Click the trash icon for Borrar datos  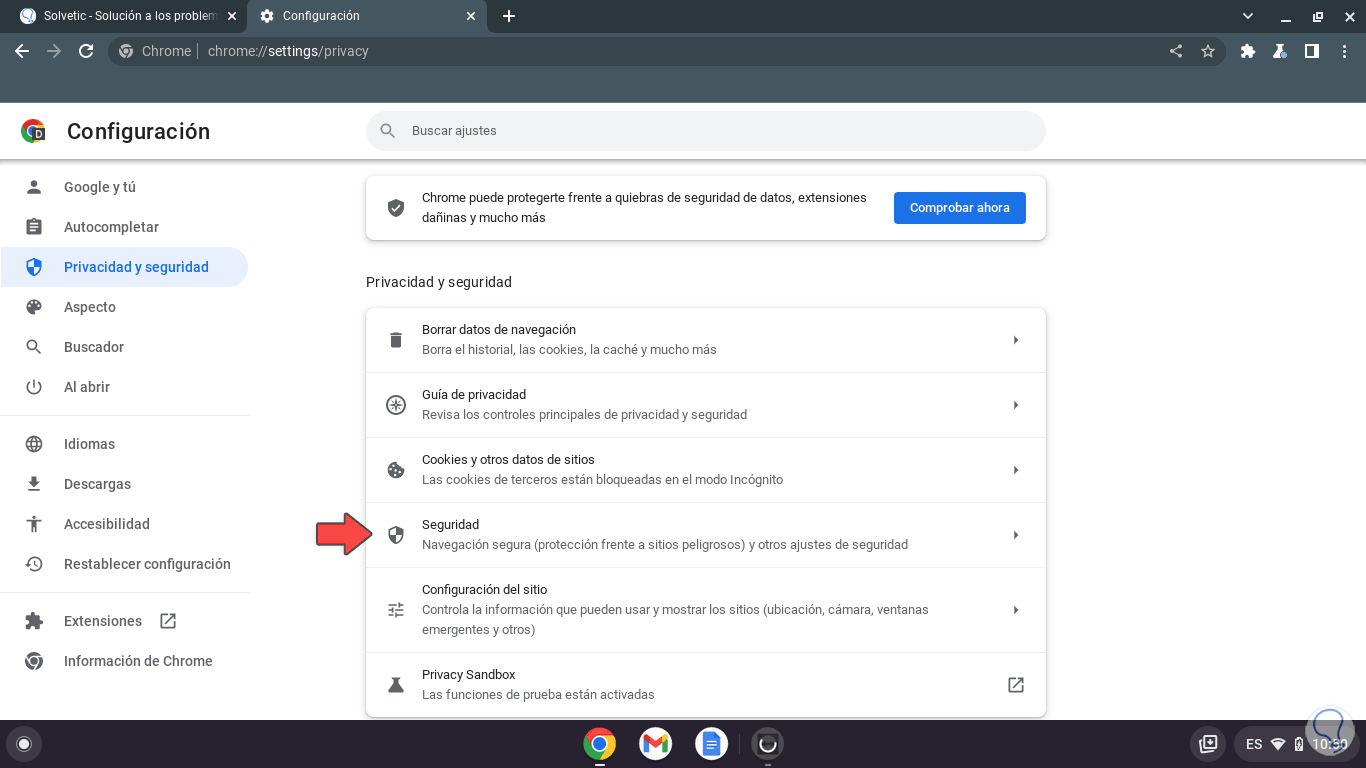click(x=396, y=340)
